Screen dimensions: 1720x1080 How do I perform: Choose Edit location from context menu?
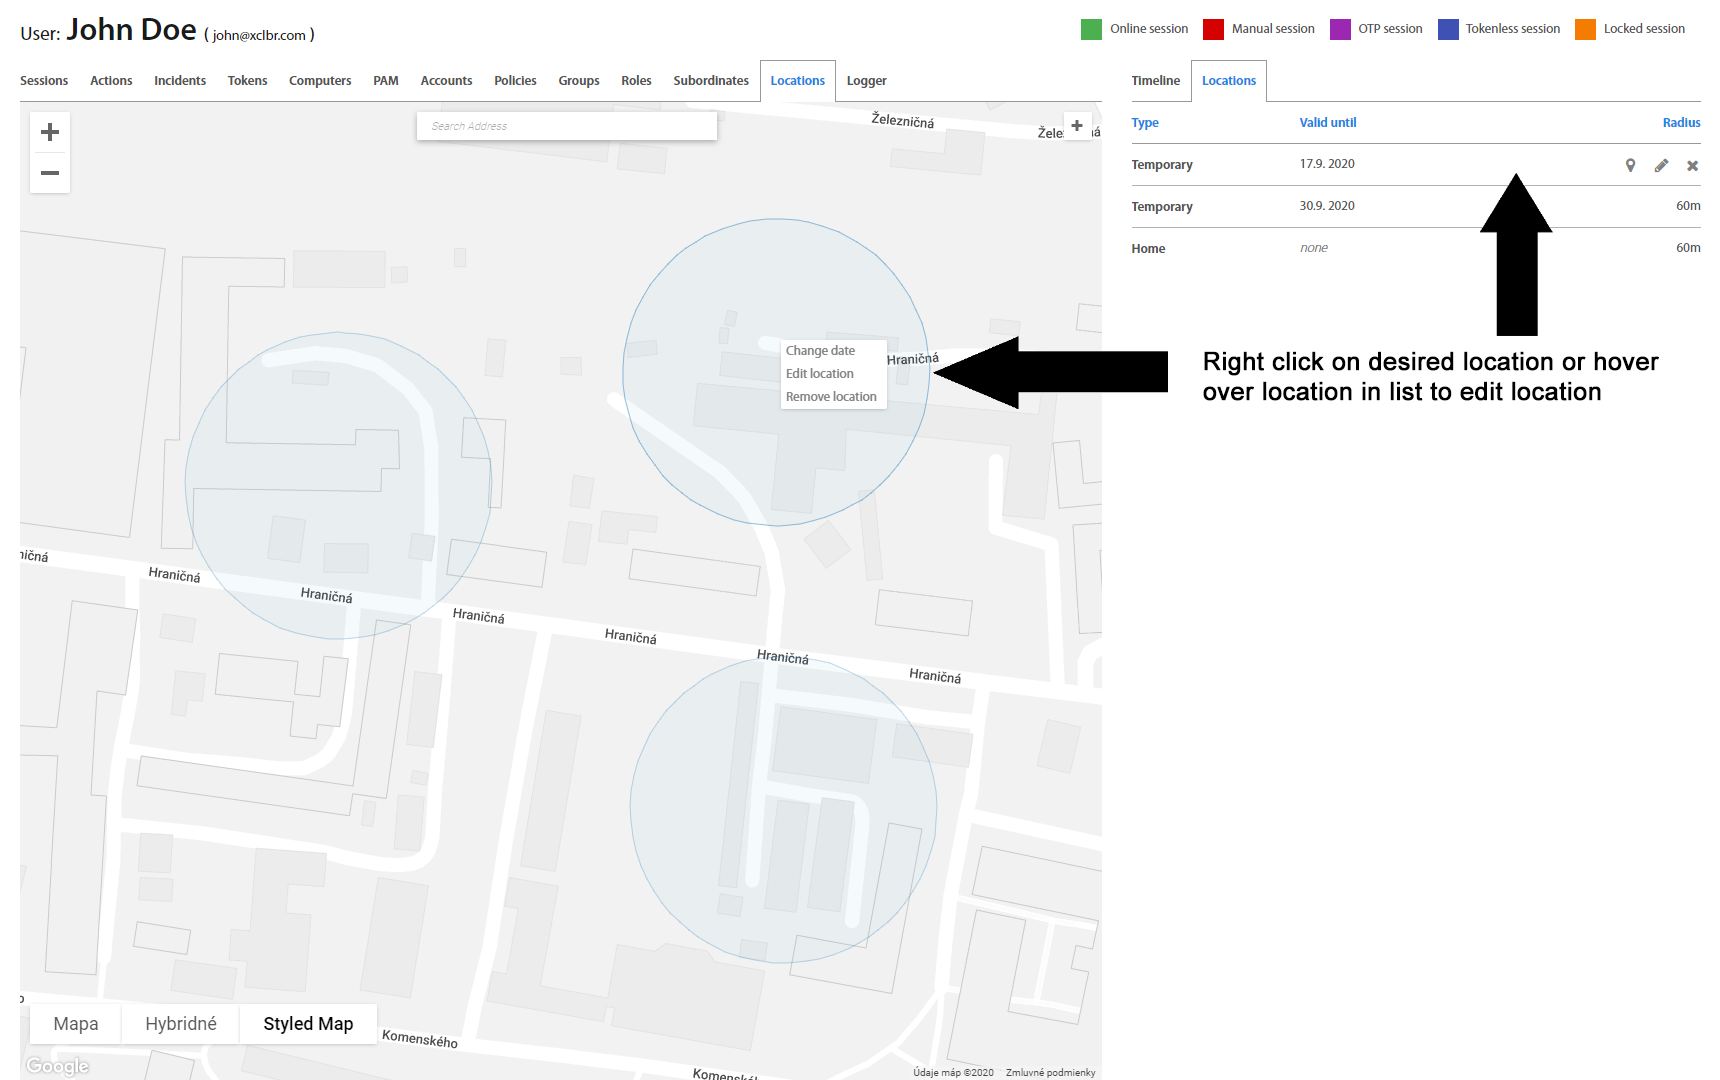coord(819,374)
